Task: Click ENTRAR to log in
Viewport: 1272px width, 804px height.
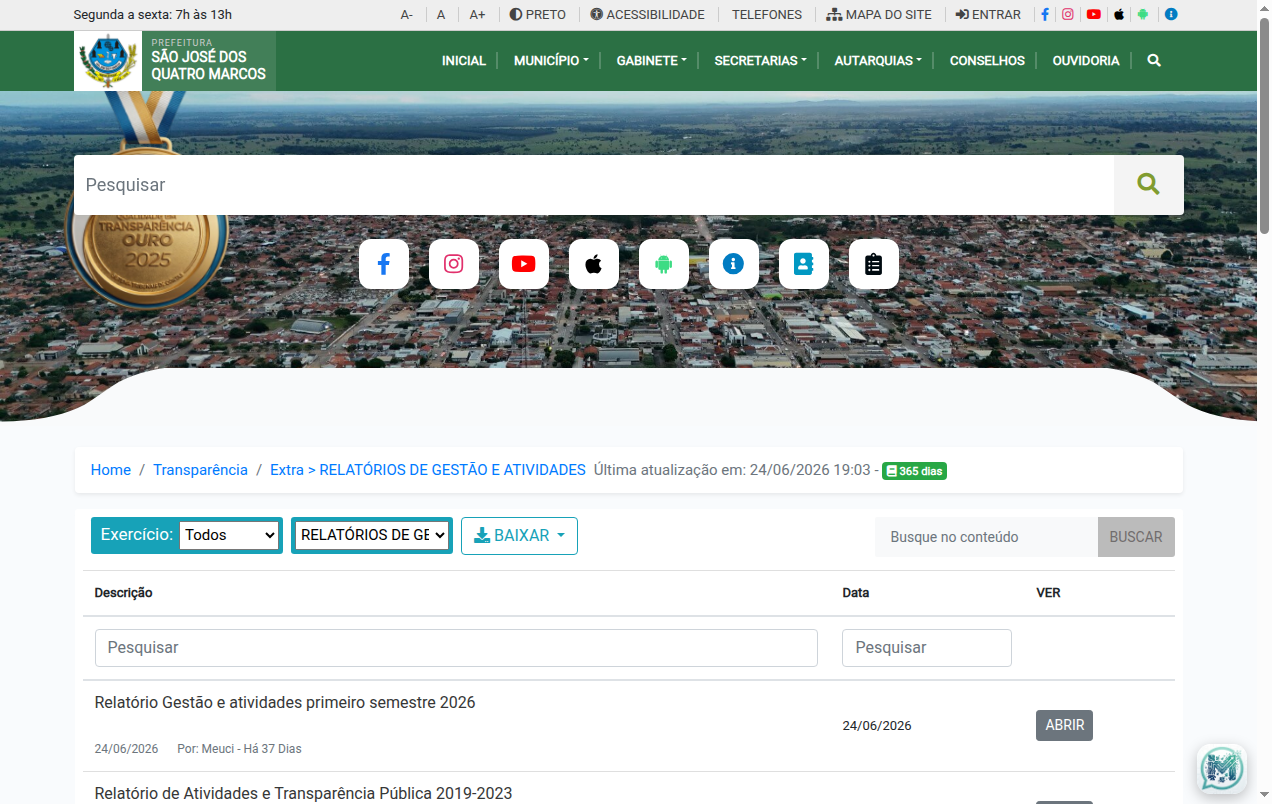Action: [x=988, y=15]
